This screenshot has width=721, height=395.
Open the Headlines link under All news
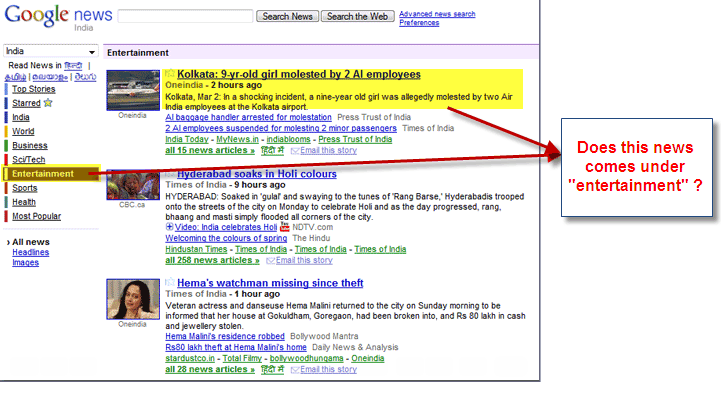[30, 252]
